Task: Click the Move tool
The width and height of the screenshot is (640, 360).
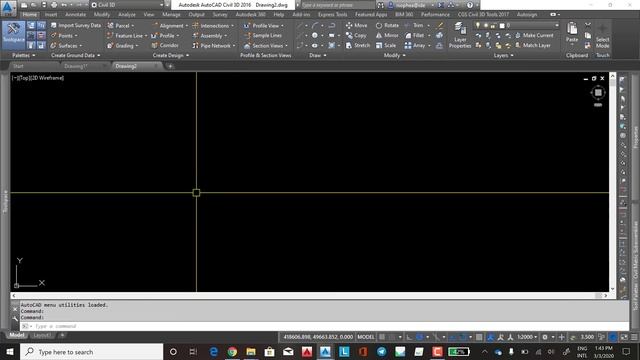Action: click(x=356, y=25)
